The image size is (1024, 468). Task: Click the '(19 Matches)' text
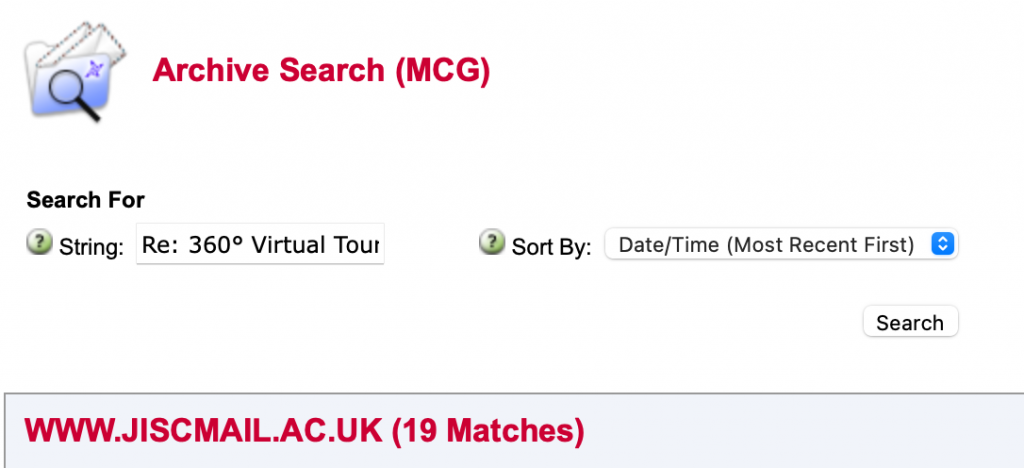[x=488, y=430]
